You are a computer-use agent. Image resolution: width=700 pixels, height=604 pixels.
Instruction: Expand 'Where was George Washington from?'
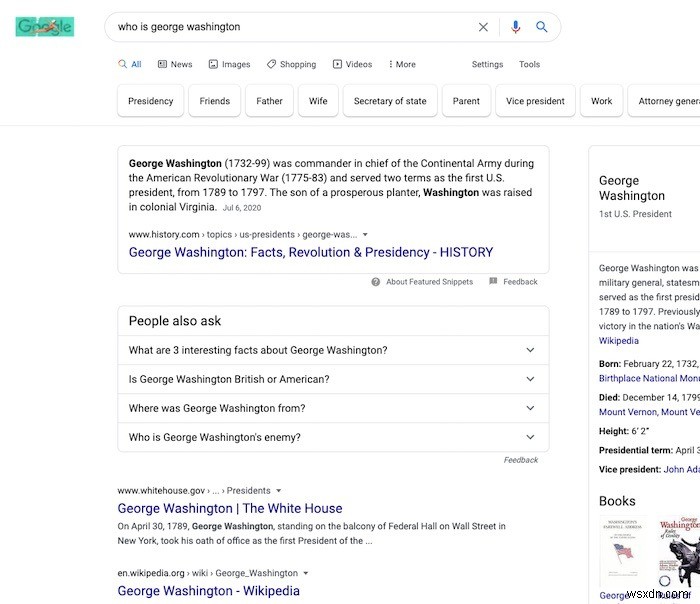(333, 408)
